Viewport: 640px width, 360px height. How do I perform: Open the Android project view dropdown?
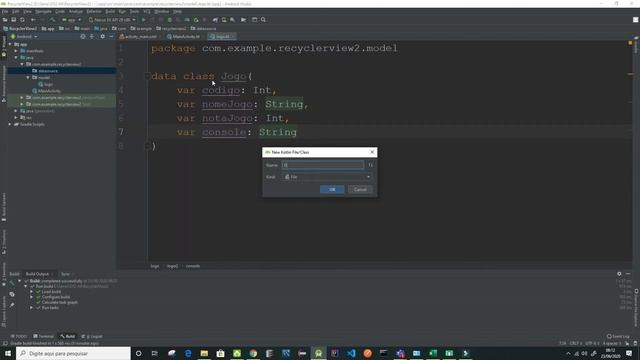[24, 36]
